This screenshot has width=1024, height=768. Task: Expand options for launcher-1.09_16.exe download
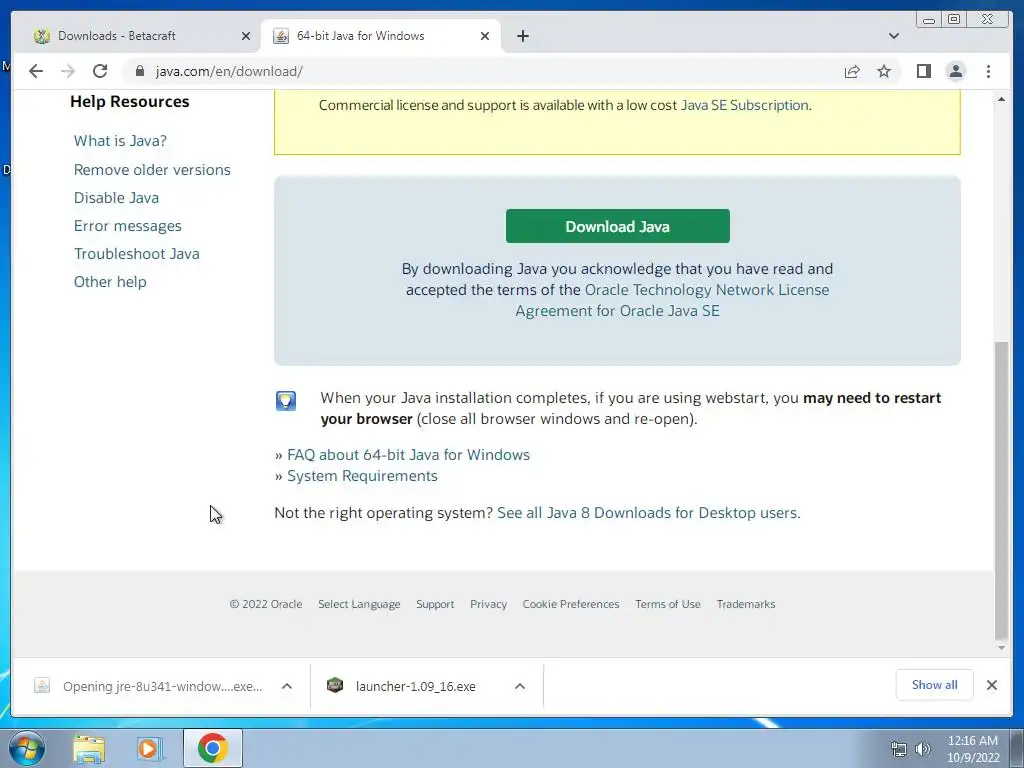click(x=520, y=686)
